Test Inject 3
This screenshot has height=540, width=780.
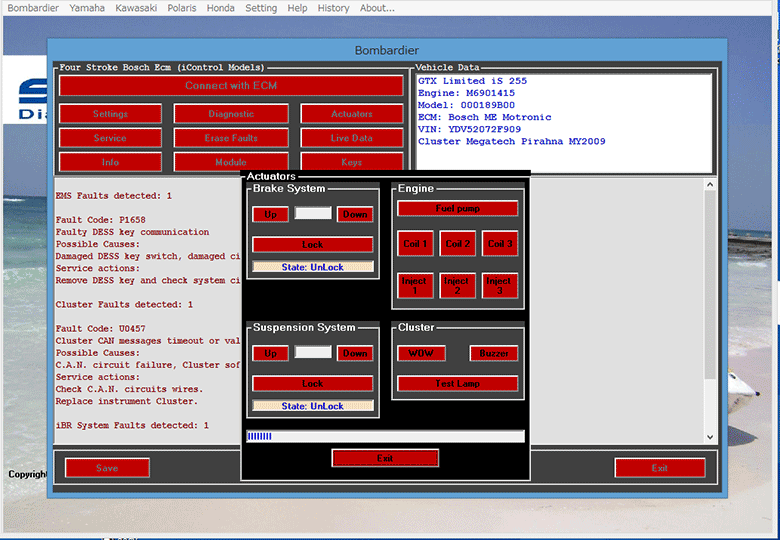499,285
